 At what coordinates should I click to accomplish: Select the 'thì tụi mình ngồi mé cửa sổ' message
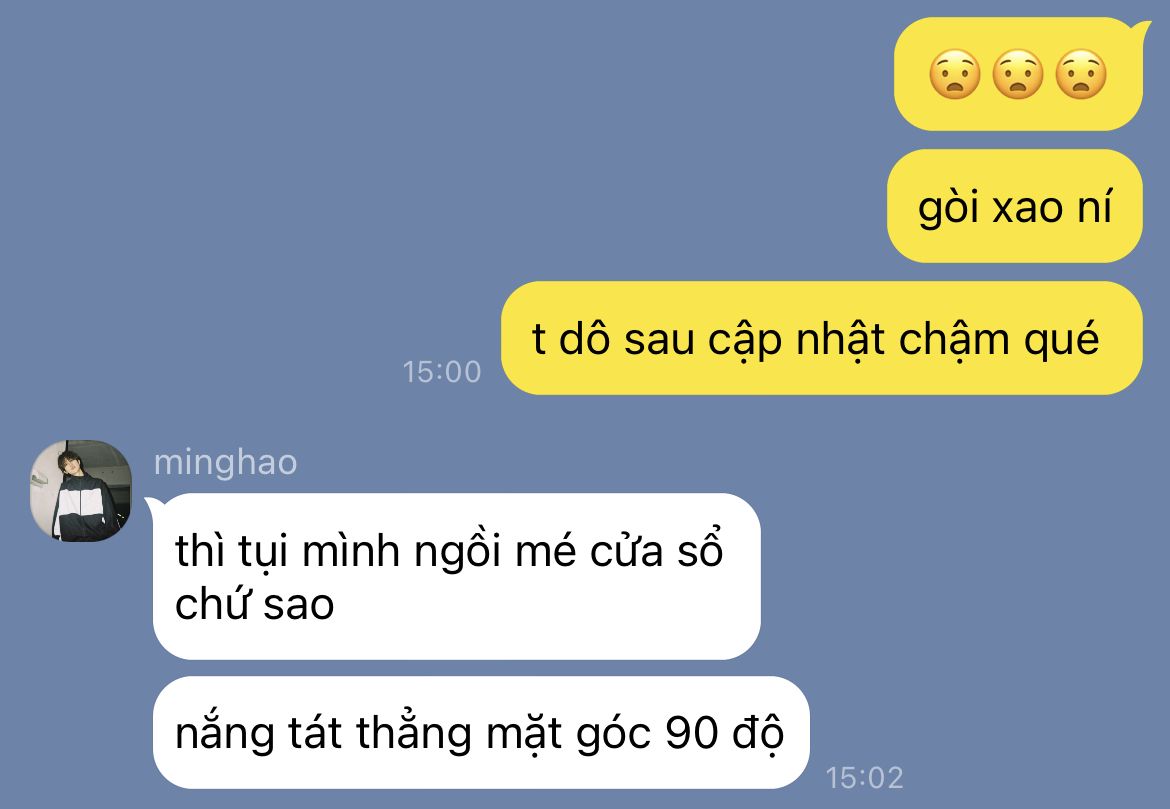click(457, 576)
